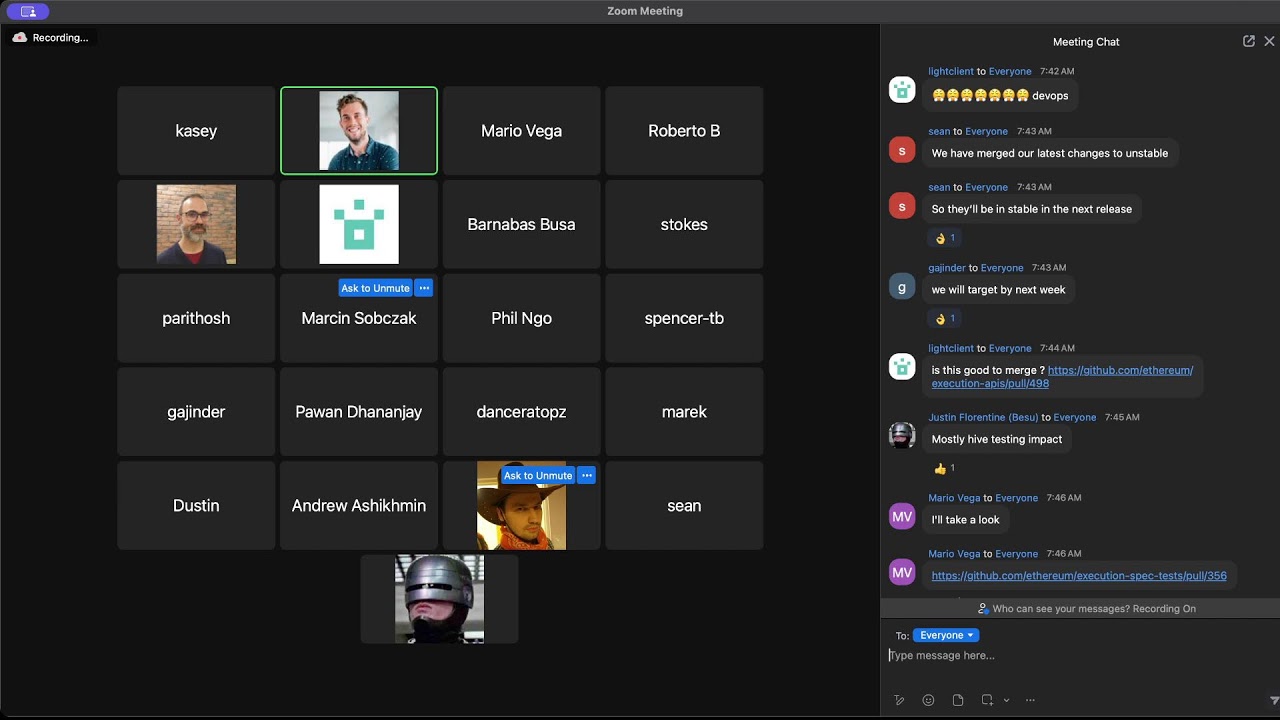Select the Pawan Dhananjay participant tile
The height and width of the screenshot is (720, 1280).
click(359, 412)
